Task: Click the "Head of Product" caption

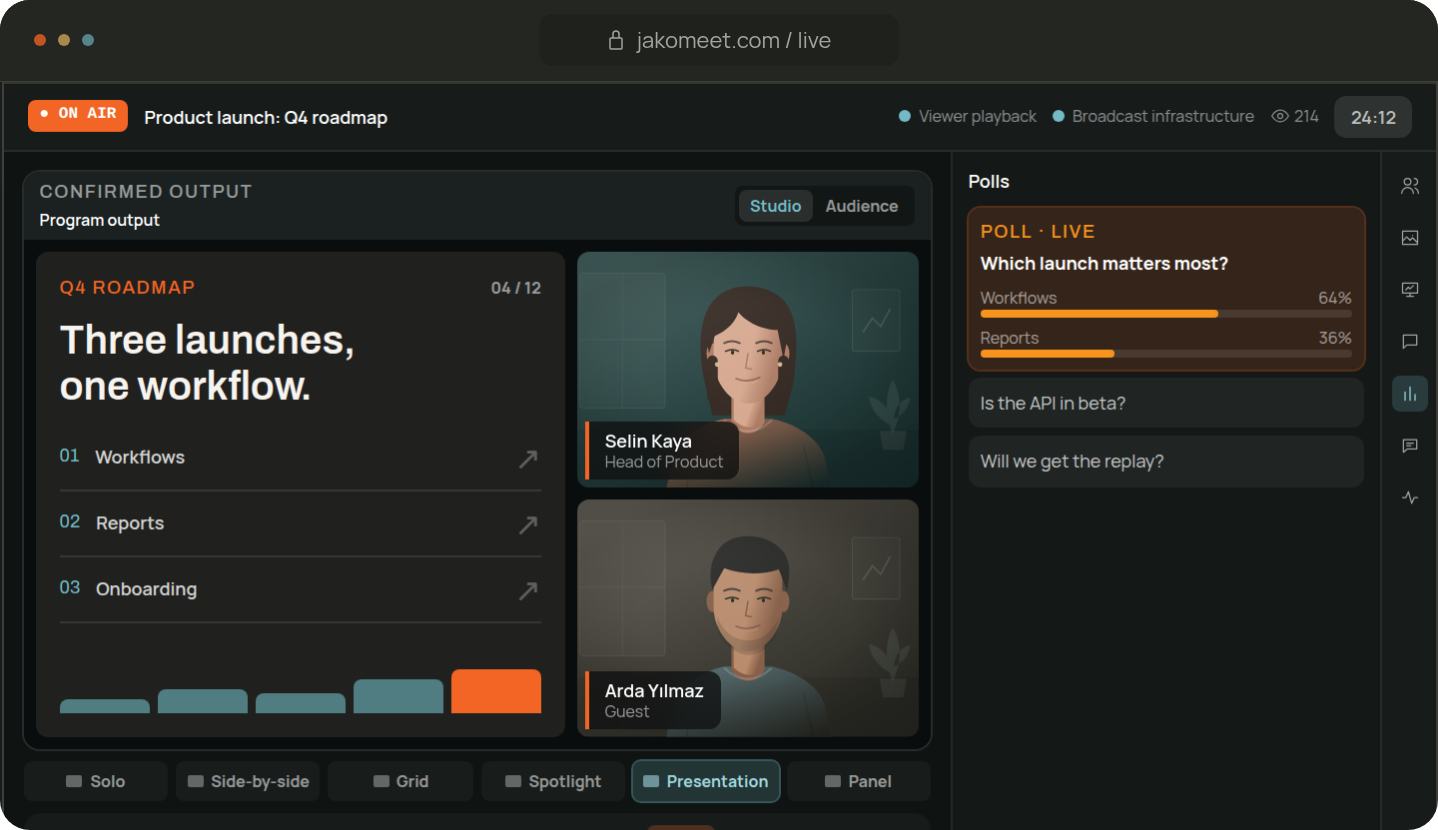Action: [664, 462]
